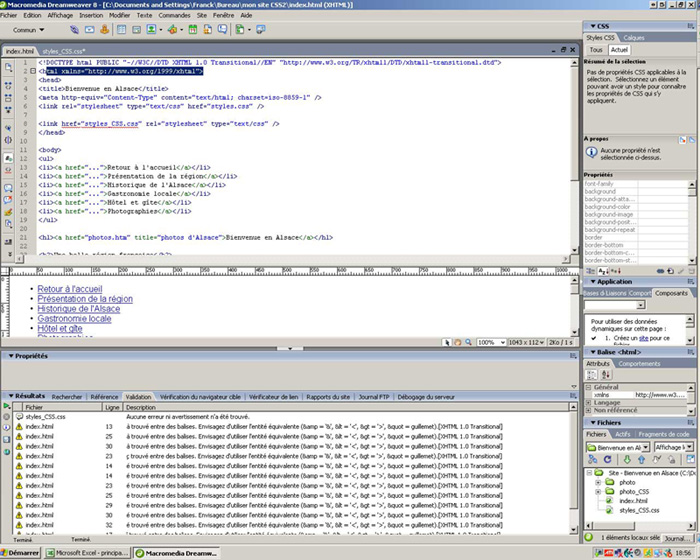Click the Tag chooser icon
Screen dimensions: 700x560
point(261,30)
